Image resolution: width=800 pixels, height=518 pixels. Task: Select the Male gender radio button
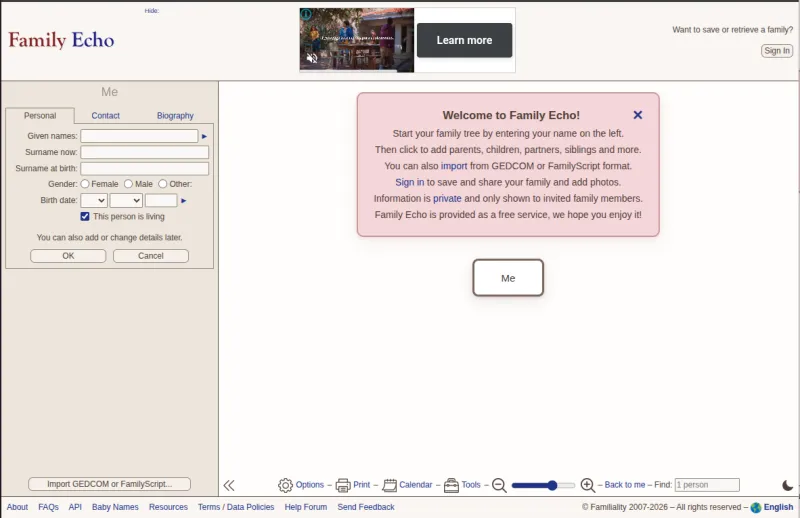tap(128, 184)
